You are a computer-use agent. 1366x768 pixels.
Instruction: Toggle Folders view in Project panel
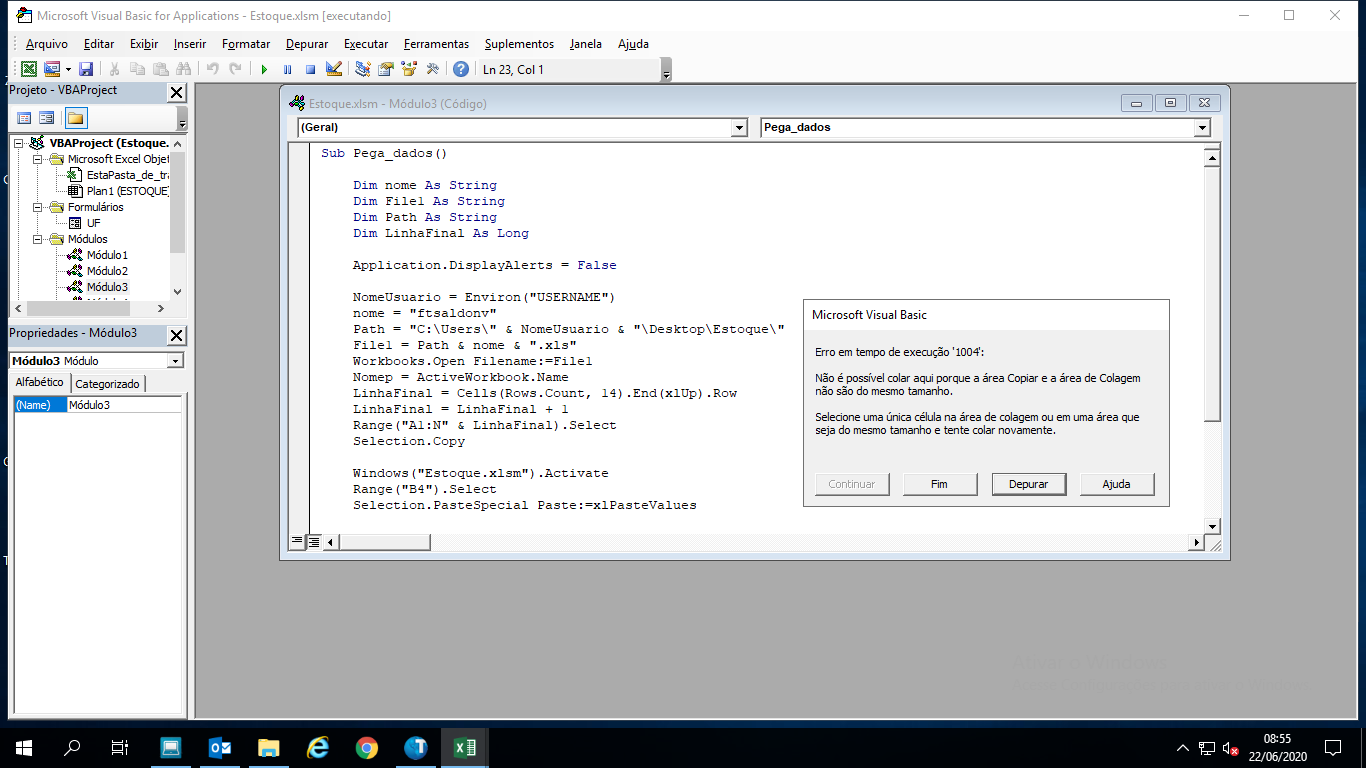(x=76, y=118)
